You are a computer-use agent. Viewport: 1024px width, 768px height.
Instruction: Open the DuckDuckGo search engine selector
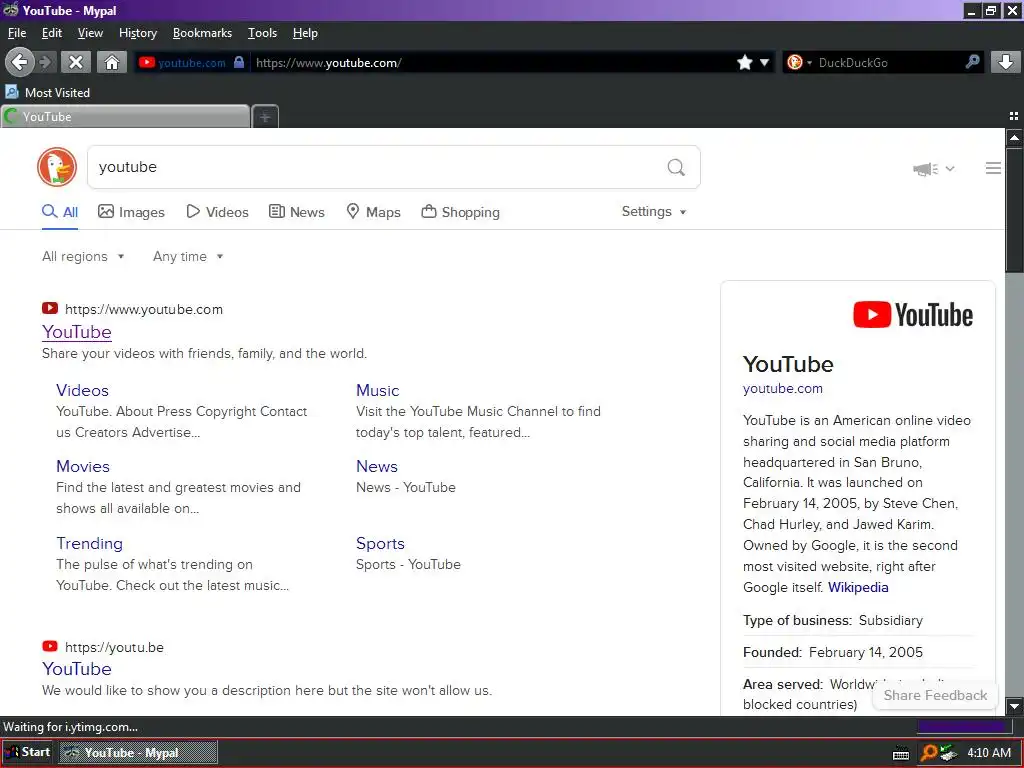[799, 62]
